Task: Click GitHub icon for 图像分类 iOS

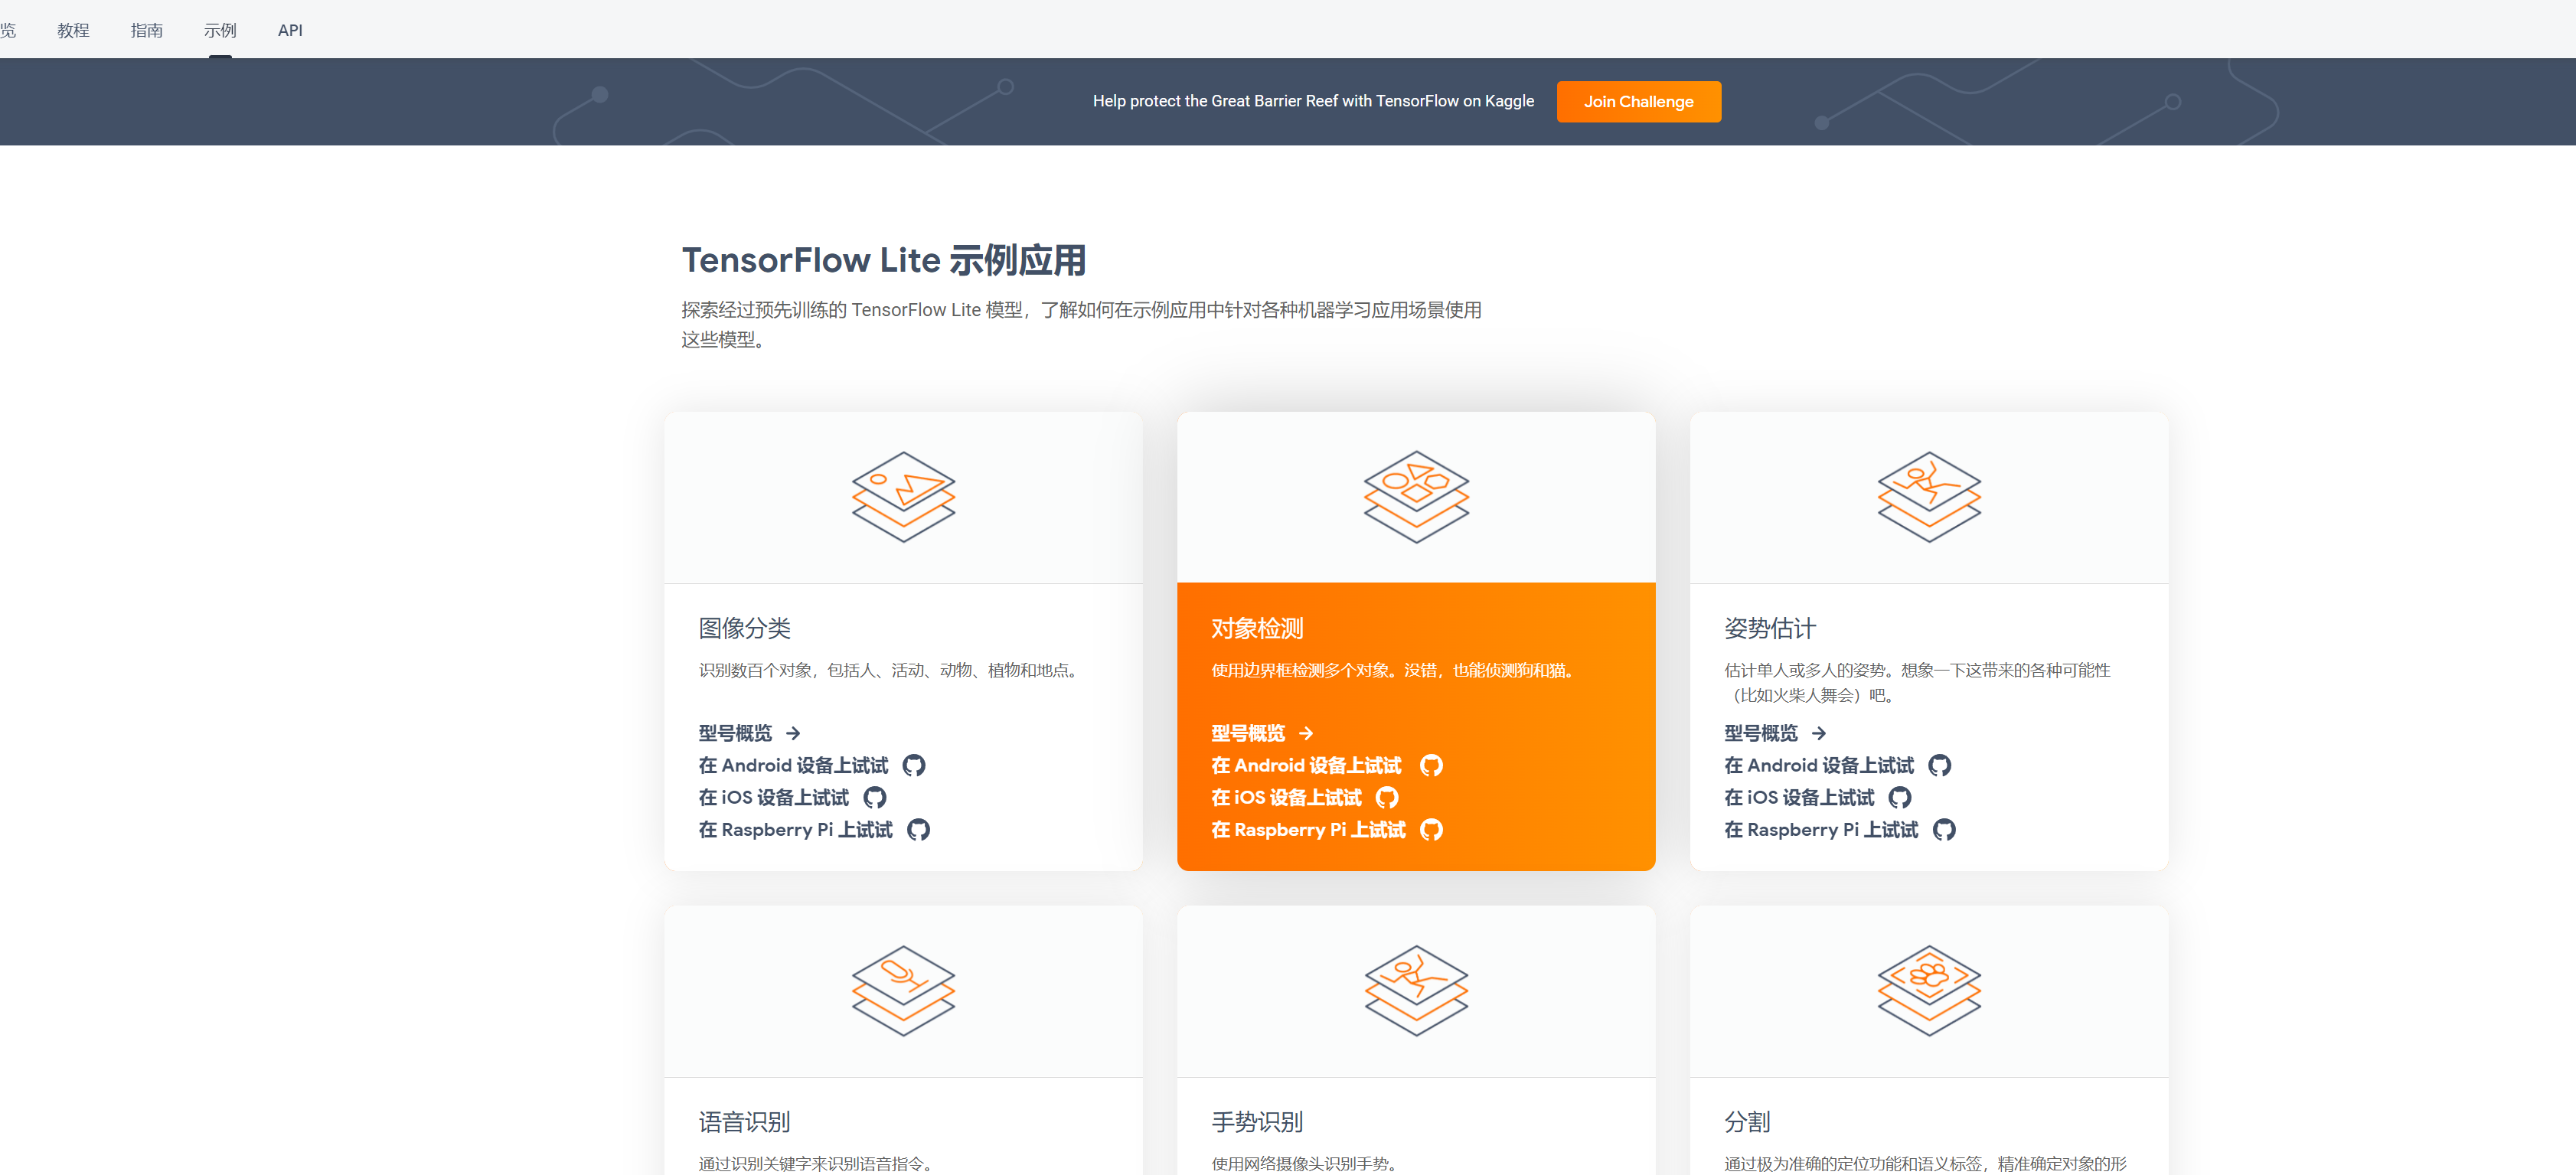Action: pyautogui.click(x=875, y=797)
